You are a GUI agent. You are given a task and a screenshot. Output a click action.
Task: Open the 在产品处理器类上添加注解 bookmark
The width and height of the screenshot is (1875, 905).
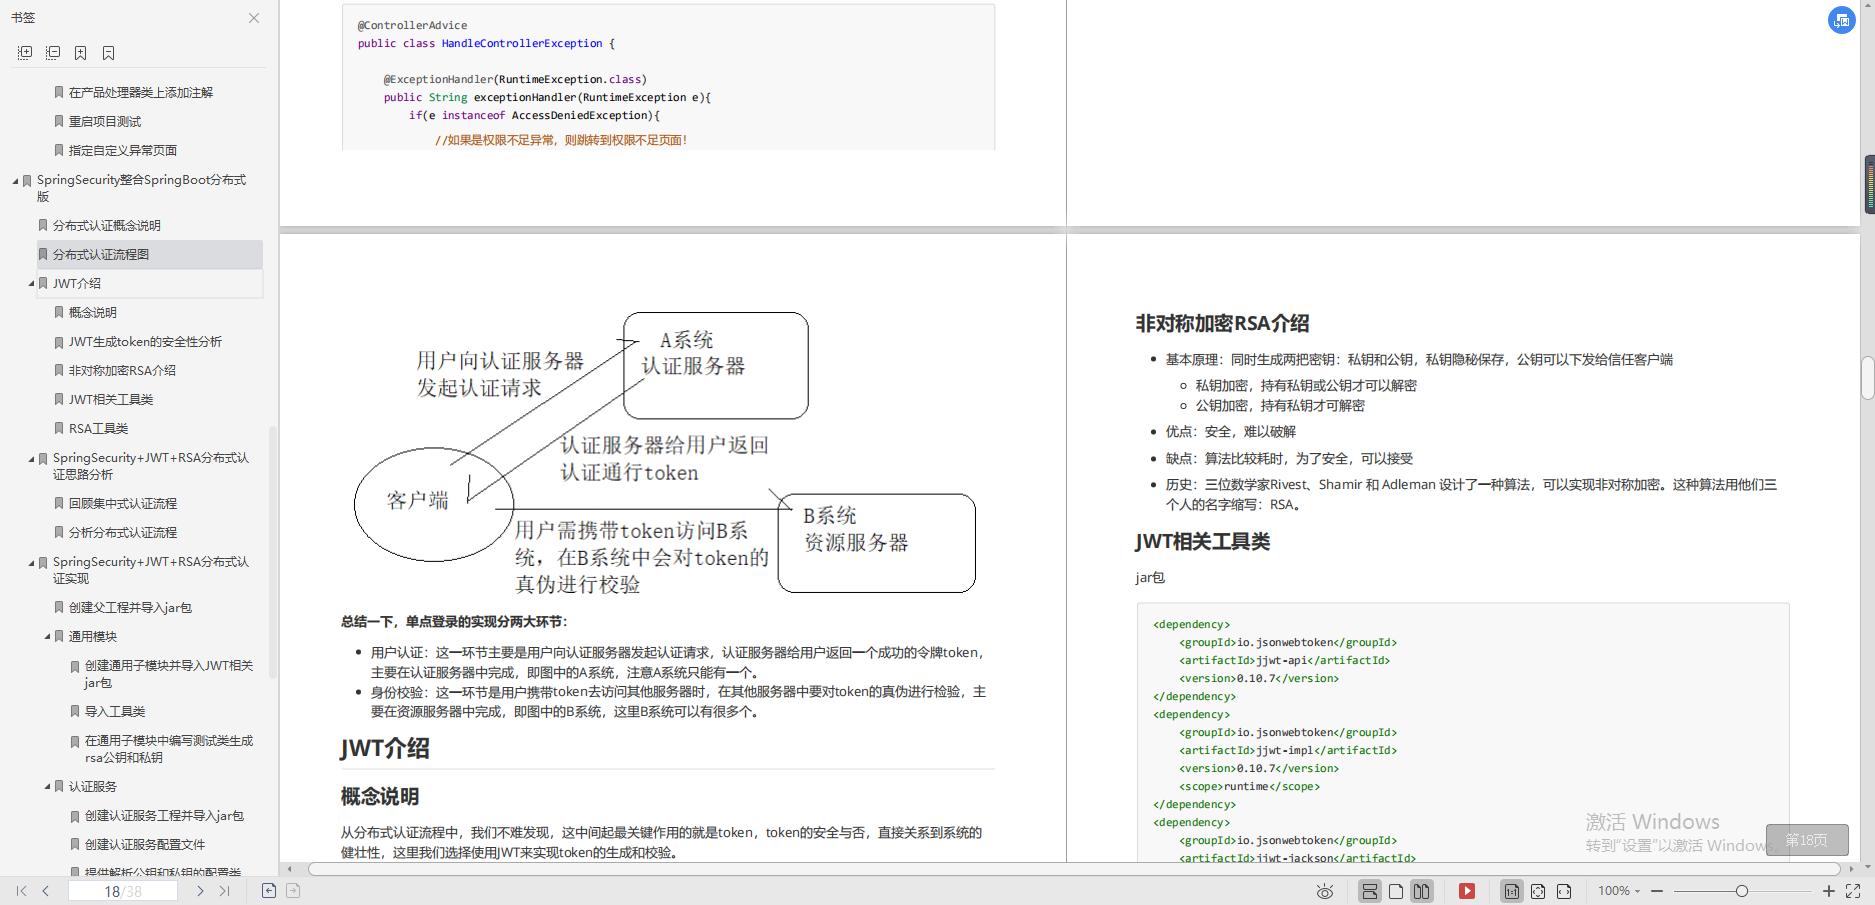tap(140, 92)
